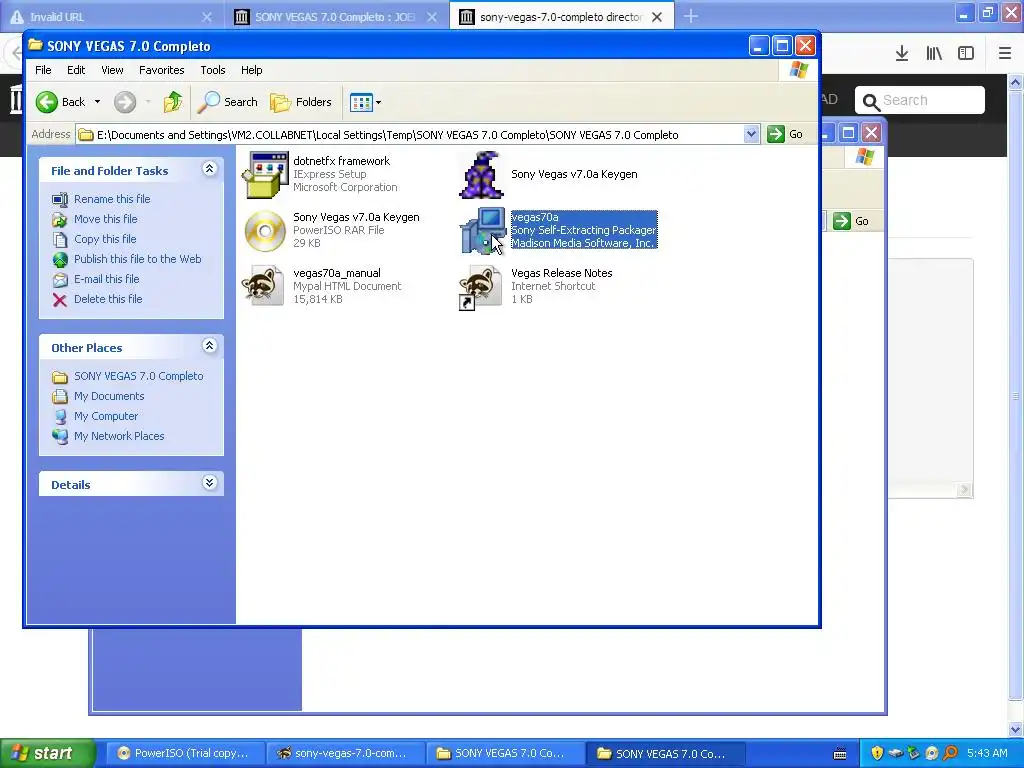Image resolution: width=1024 pixels, height=768 pixels.
Task: Click the webpage Search field
Action: (920, 100)
